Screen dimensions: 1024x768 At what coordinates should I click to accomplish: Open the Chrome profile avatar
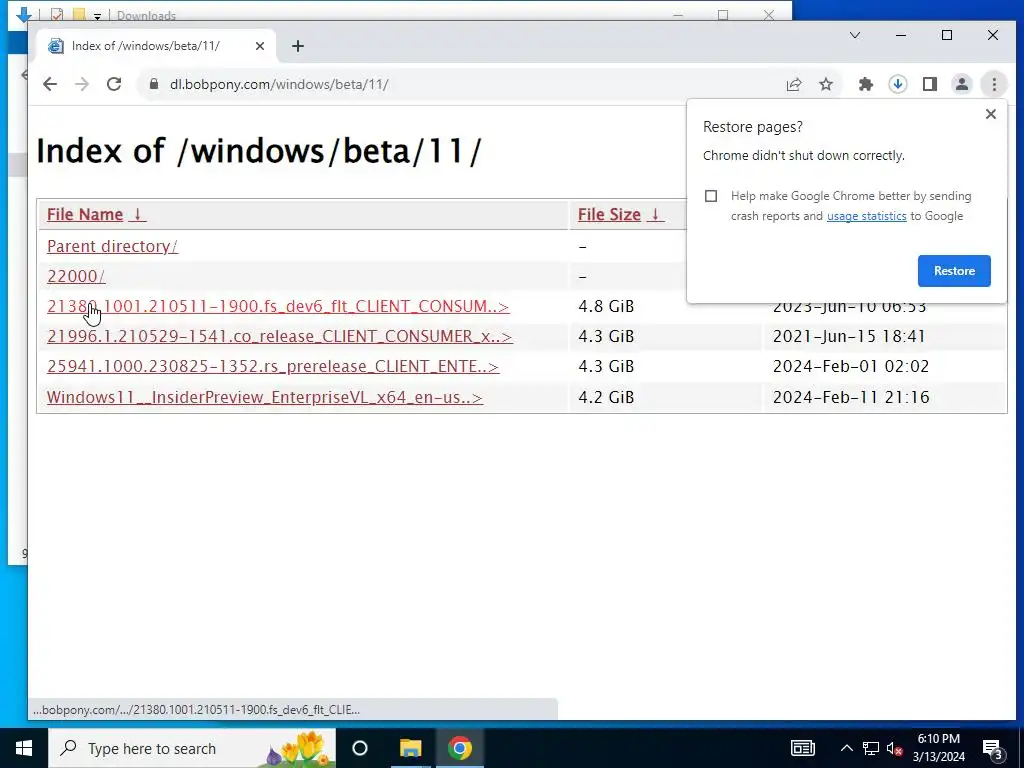coord(962,84)
